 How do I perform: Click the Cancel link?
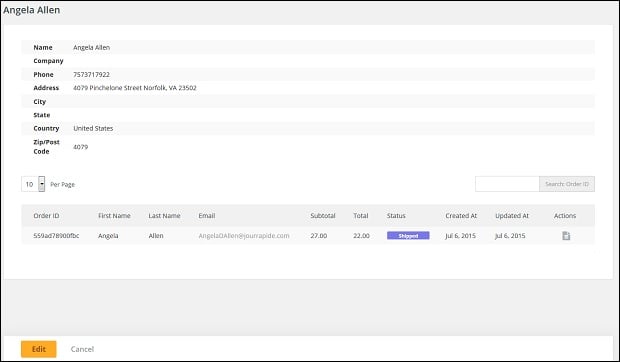tap(82, 349)
